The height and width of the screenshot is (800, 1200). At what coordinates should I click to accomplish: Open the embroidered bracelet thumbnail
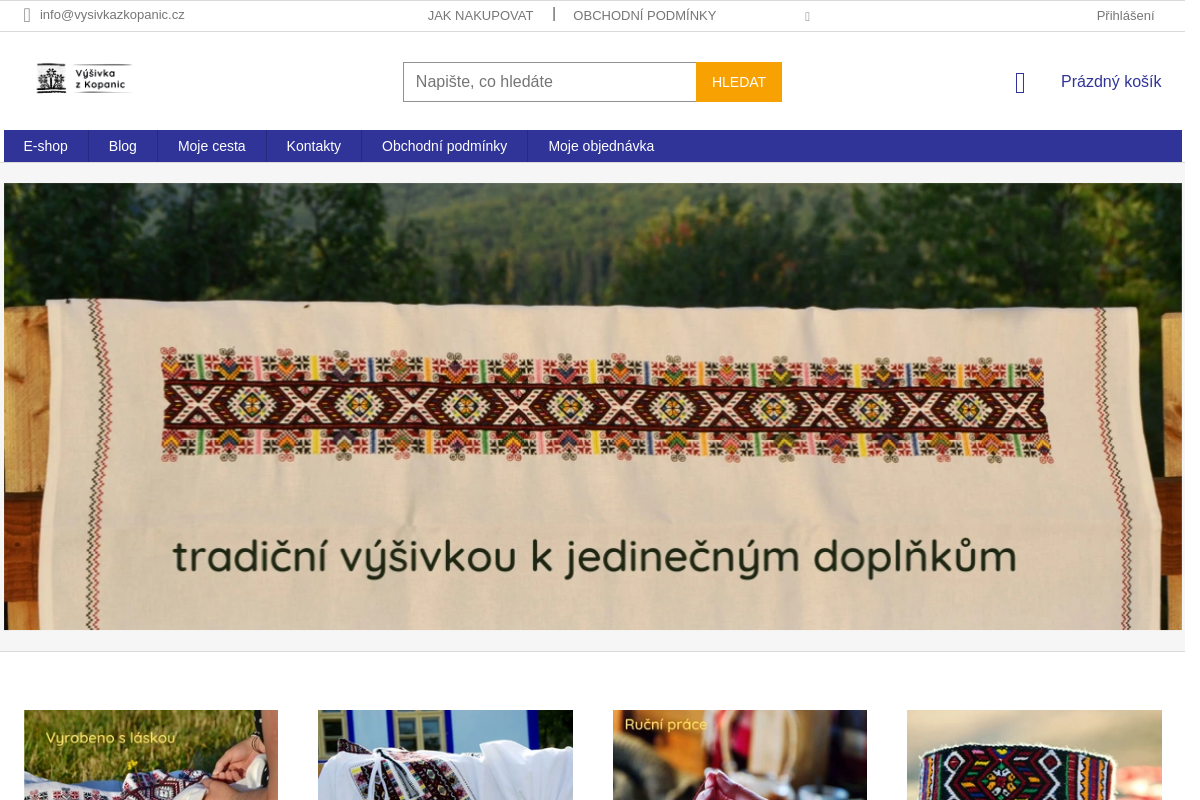tap(1034, 755)
